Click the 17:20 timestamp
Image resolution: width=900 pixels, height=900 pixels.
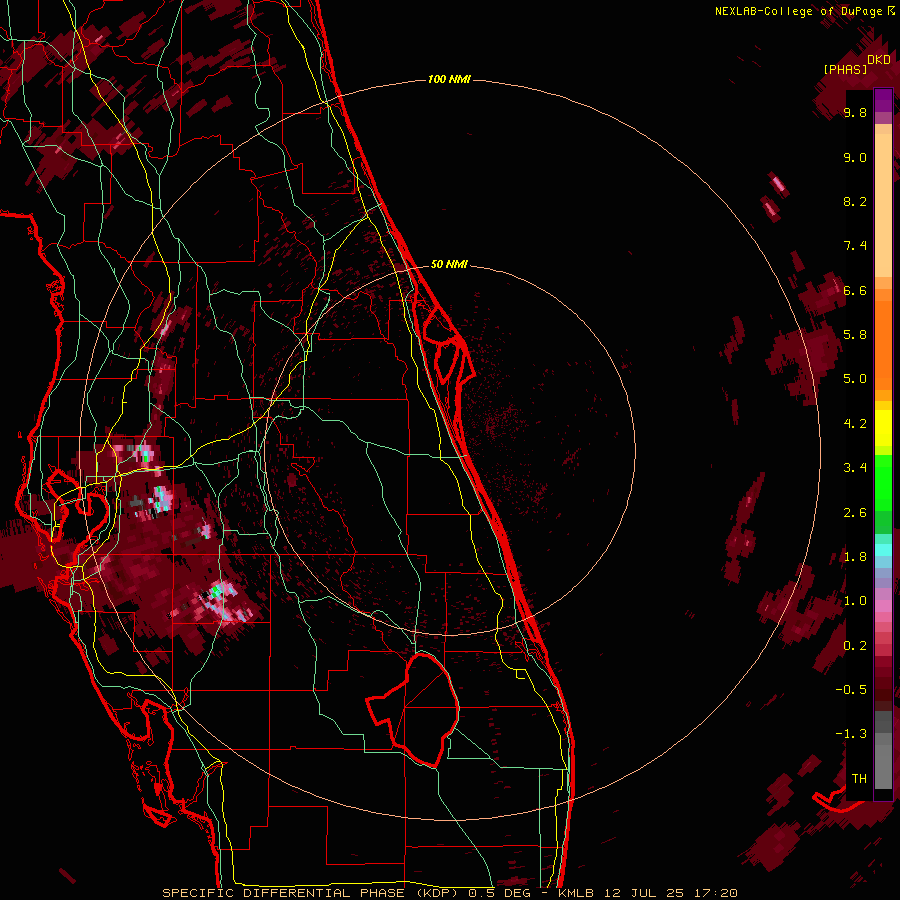[x=717, y=893]
